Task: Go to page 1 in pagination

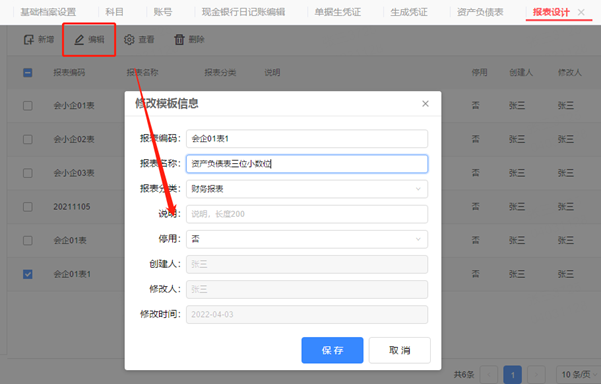Action: pyautogui.click(x=513, y=374)
